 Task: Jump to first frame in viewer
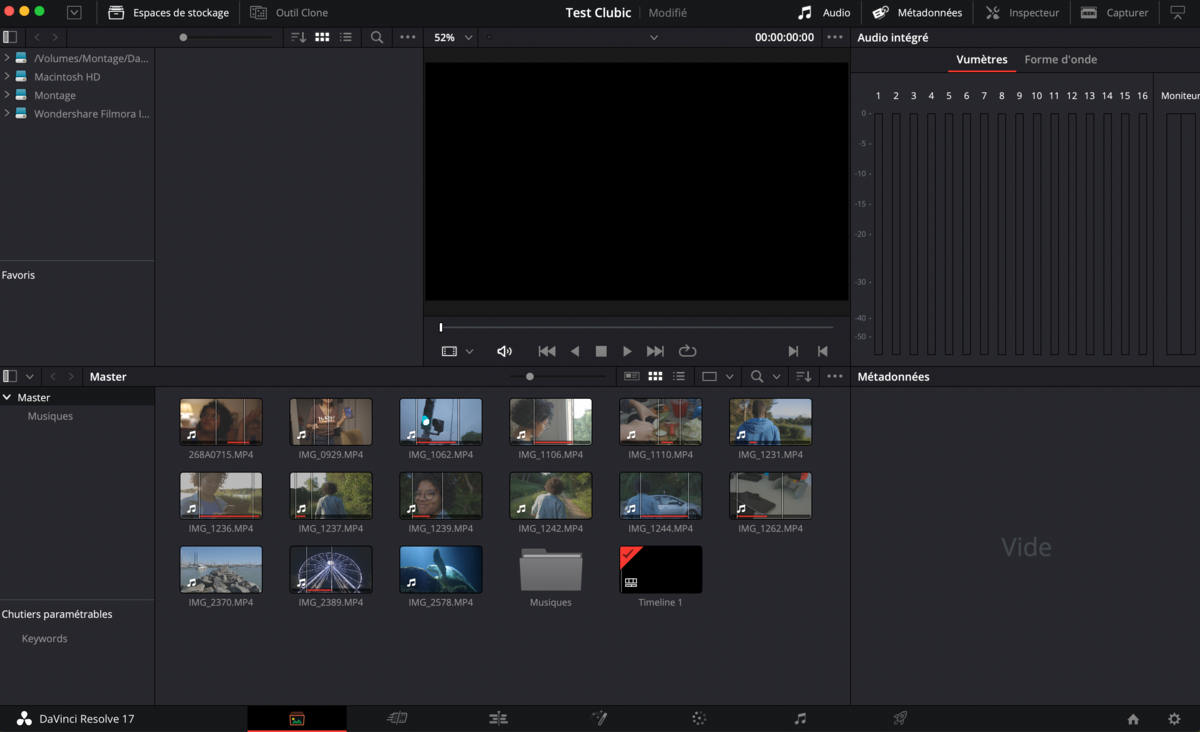point(547,351)
